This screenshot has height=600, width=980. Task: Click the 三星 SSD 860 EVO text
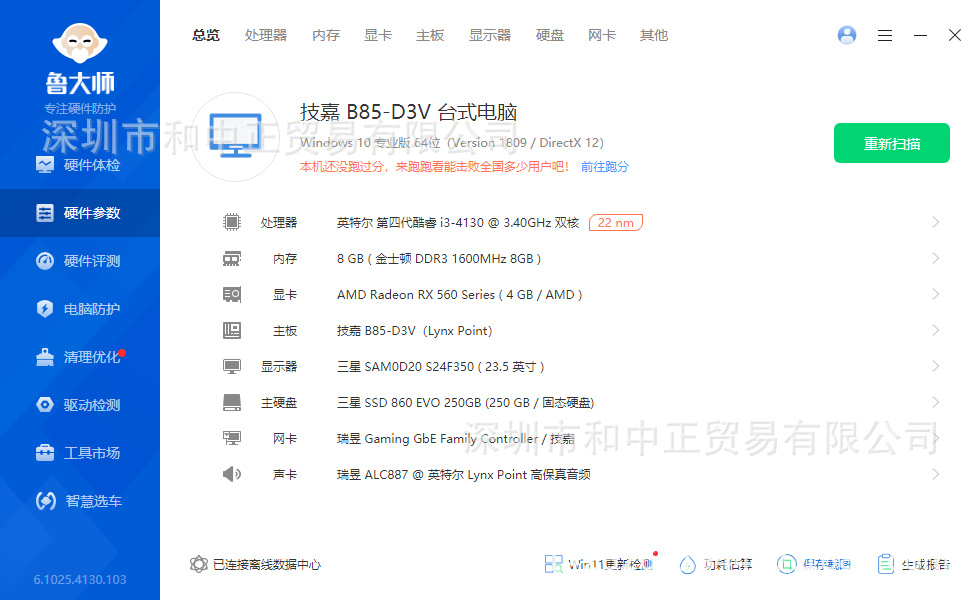point(466,402)
